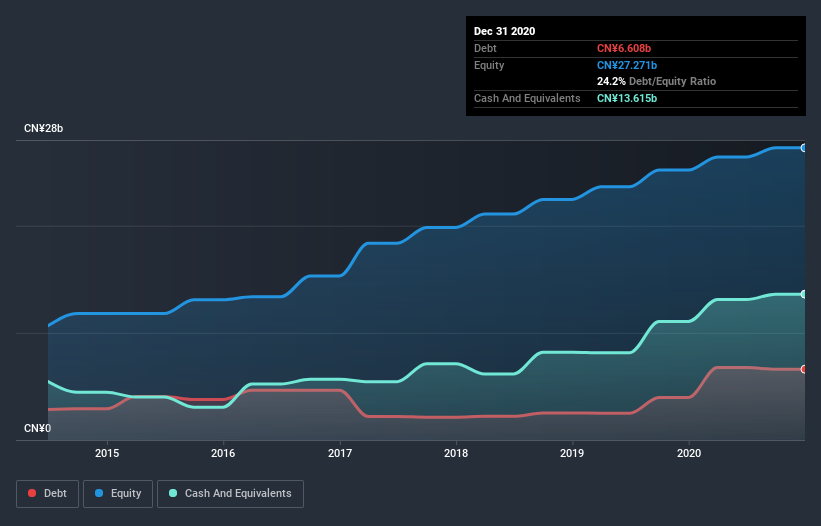Toggle the Debt series legend button
The image size is (821, 526).
47,494
